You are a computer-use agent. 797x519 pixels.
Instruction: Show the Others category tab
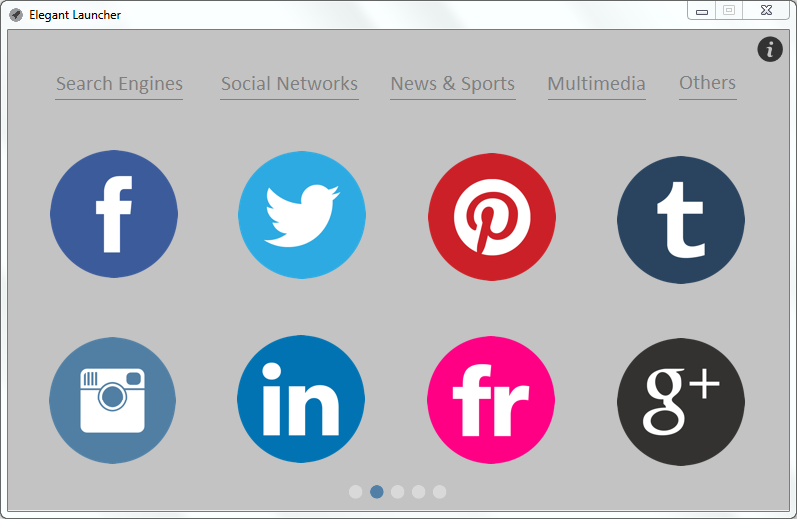(708, 83)
